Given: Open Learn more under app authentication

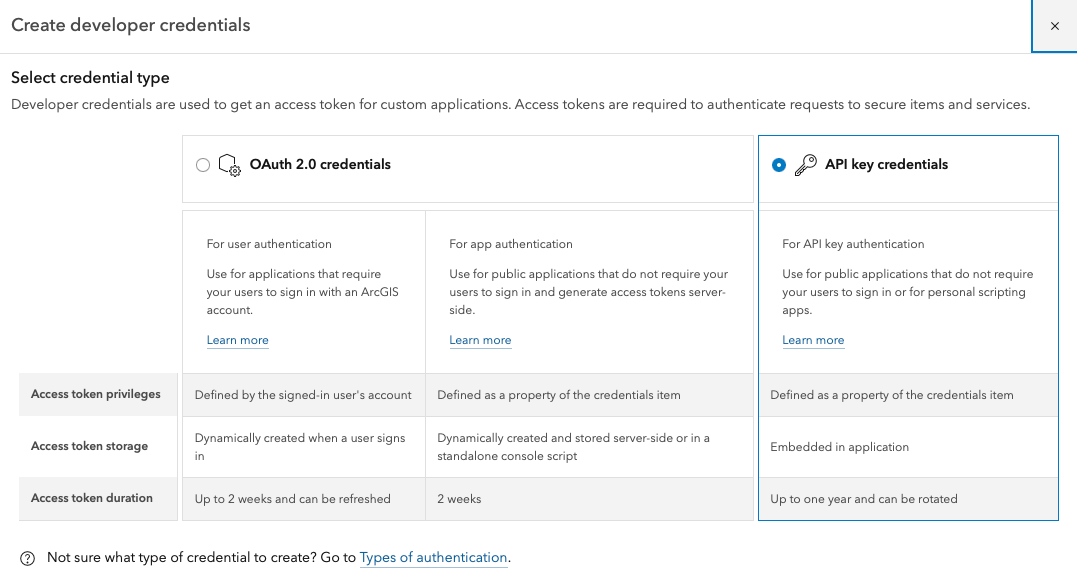Looking at the screenshot, I should pyautogui.click(x=480, y=340).
